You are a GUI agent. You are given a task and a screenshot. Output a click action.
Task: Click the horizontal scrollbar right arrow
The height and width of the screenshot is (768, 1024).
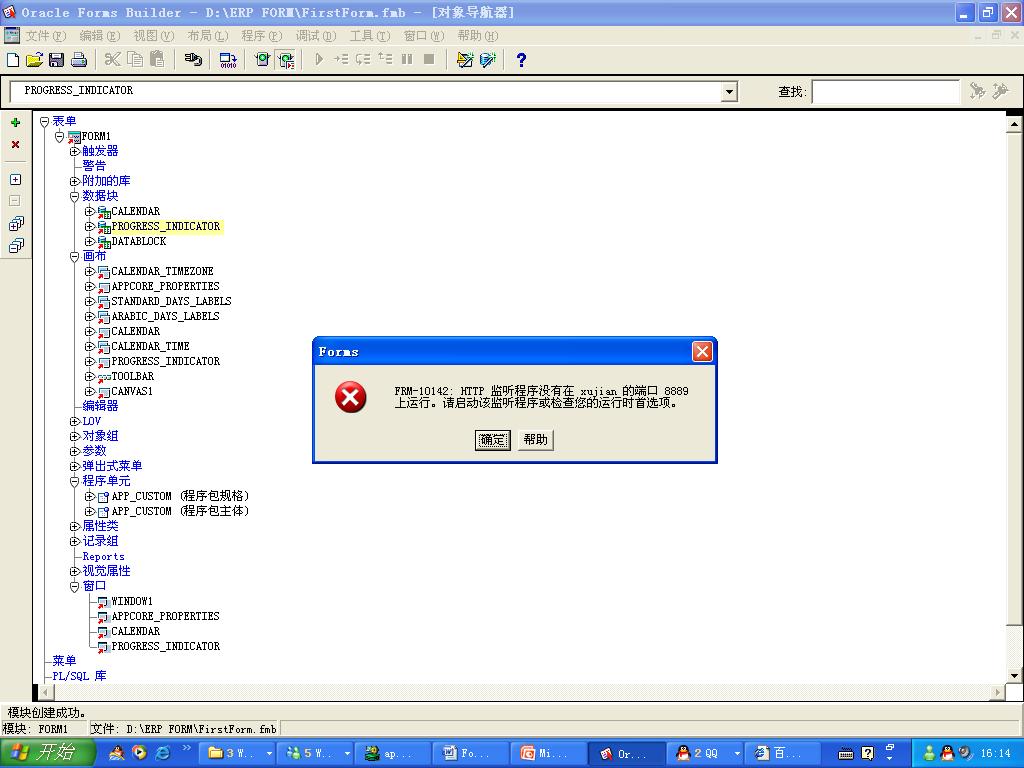point(998,692)
